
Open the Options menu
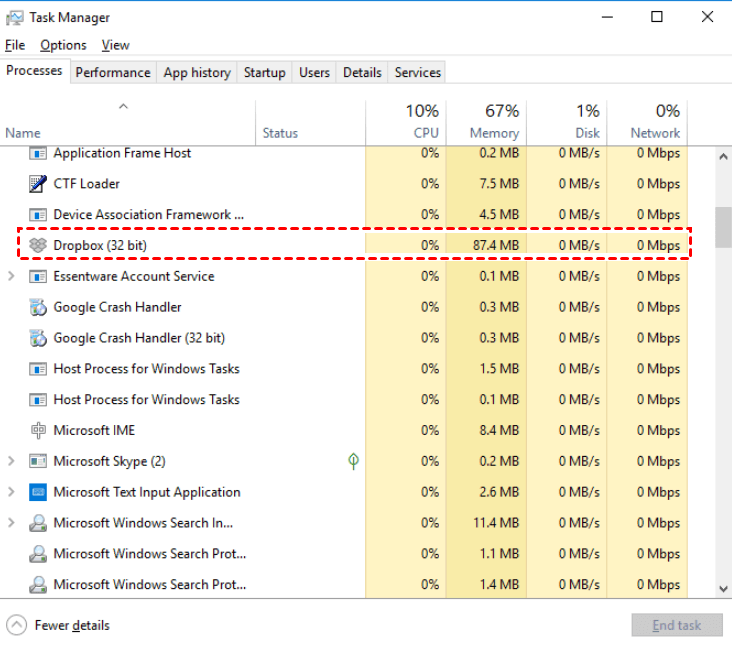point(63,45)
